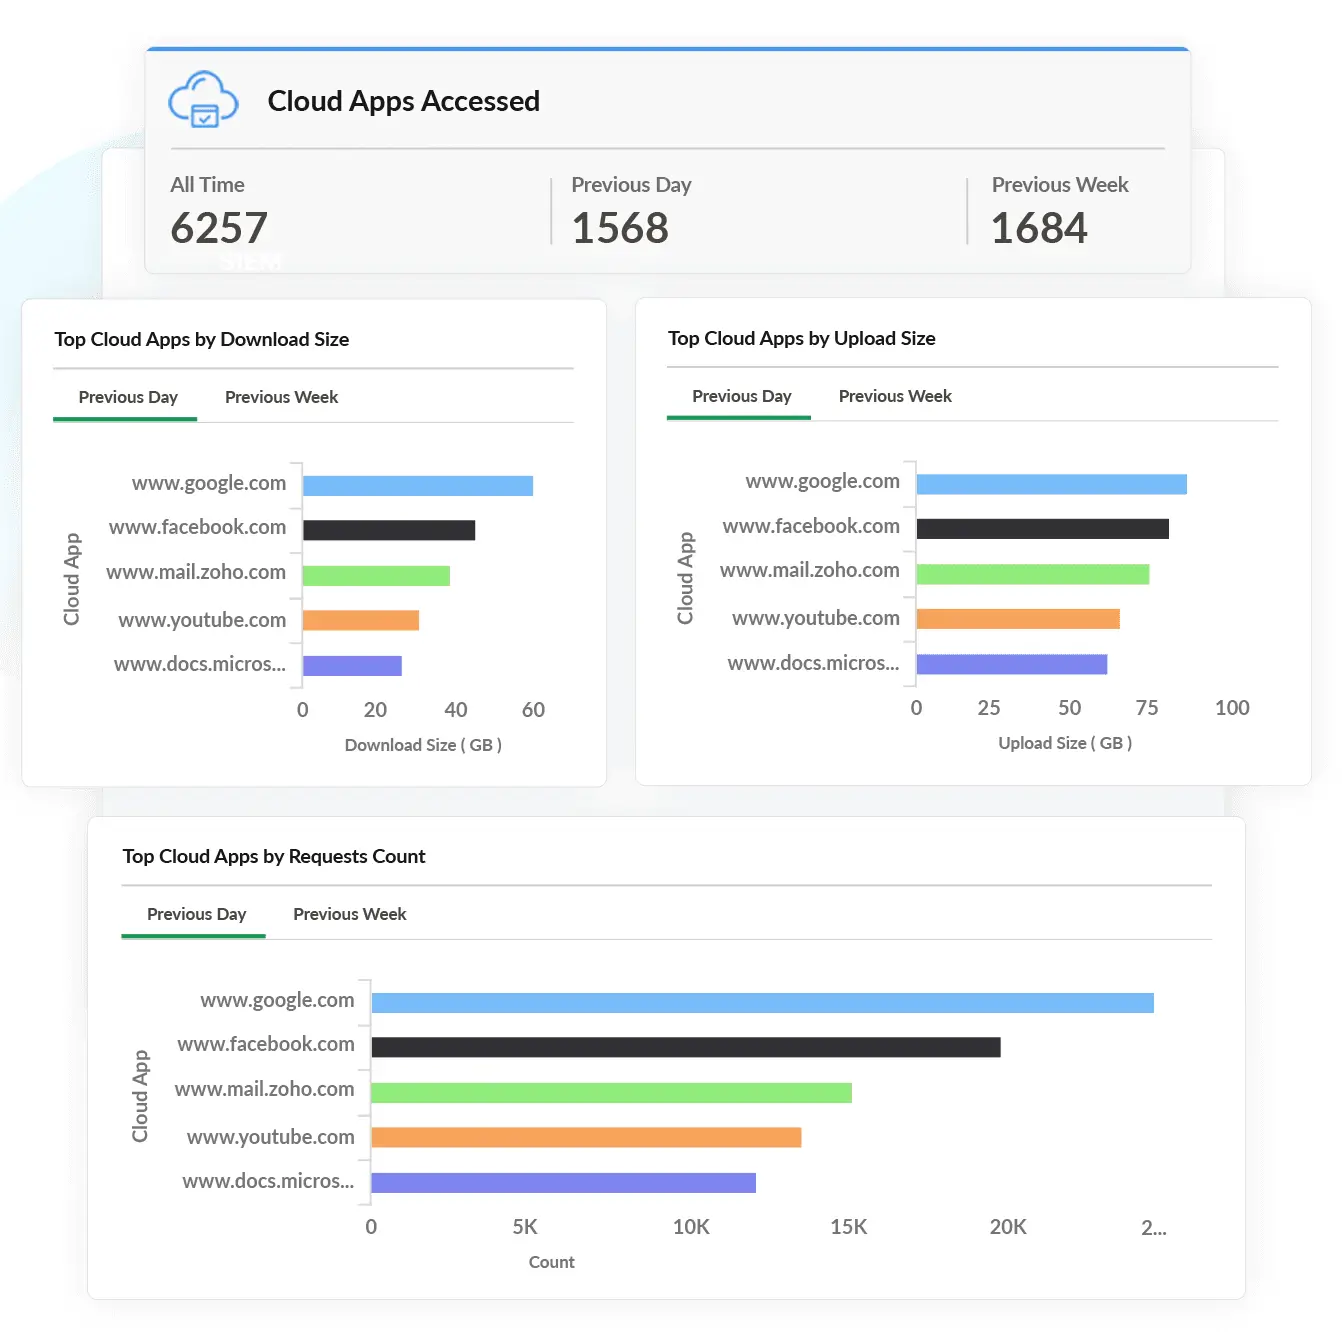The image size is (1342, 1332).
Task: Click www.docs.micros... label in Requests Count chart
Action: (268, 1181)
